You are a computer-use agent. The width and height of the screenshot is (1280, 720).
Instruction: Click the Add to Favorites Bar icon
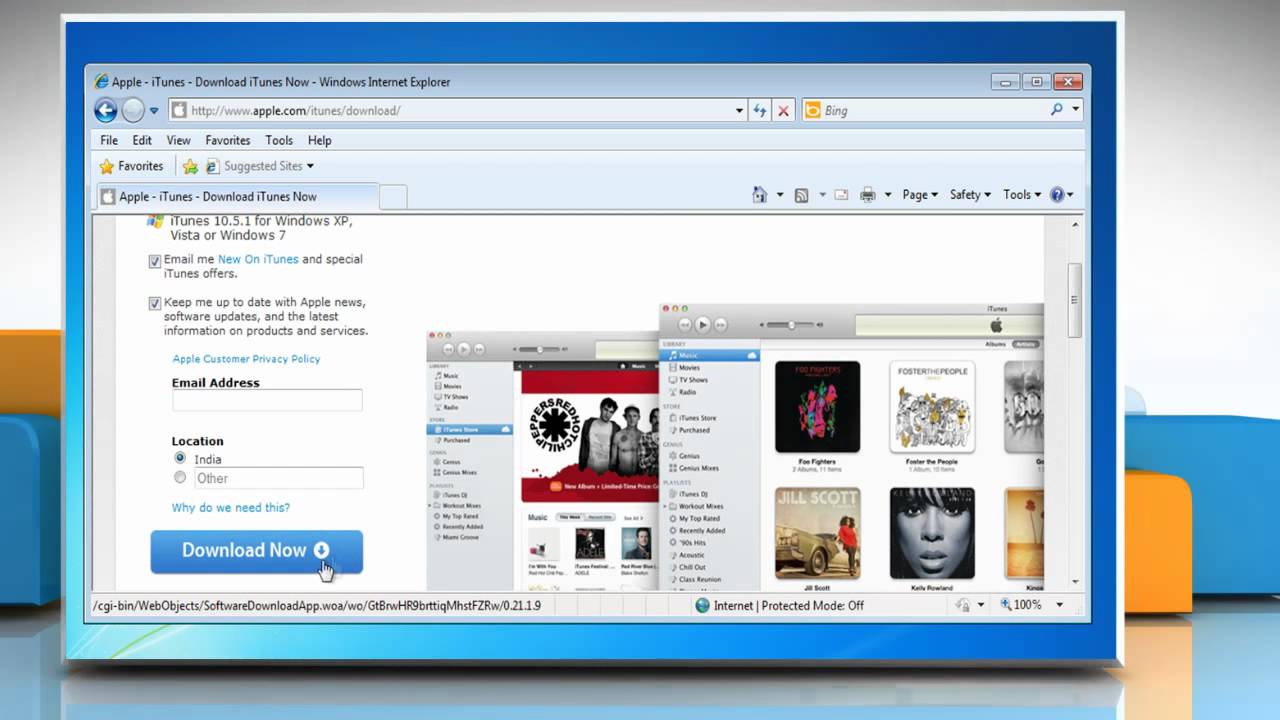click(190, 166)
